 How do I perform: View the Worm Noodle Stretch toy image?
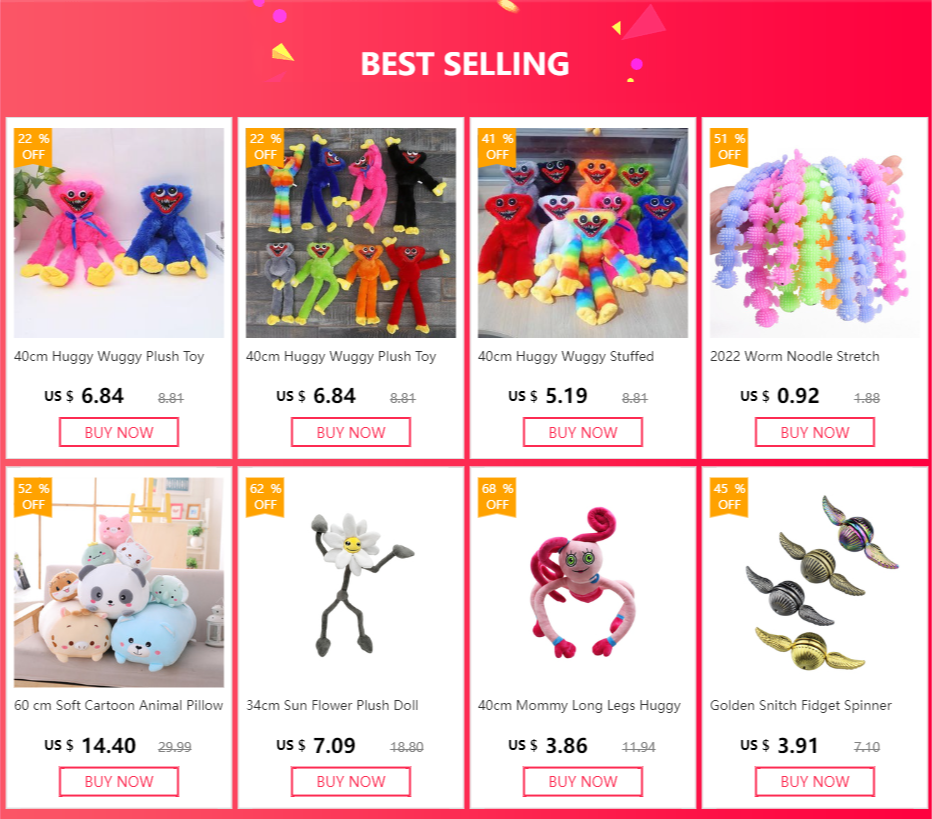click(x=814, y=233)
